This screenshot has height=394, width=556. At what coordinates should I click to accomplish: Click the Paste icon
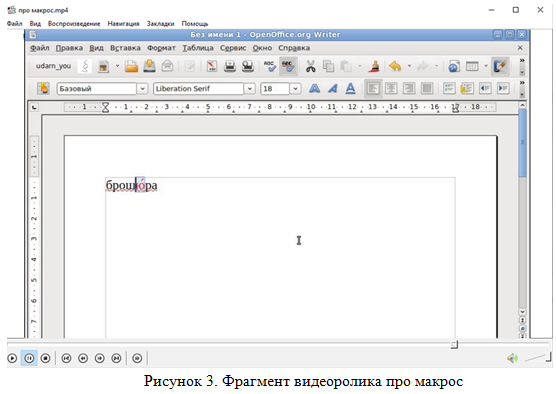coord(346,66)
